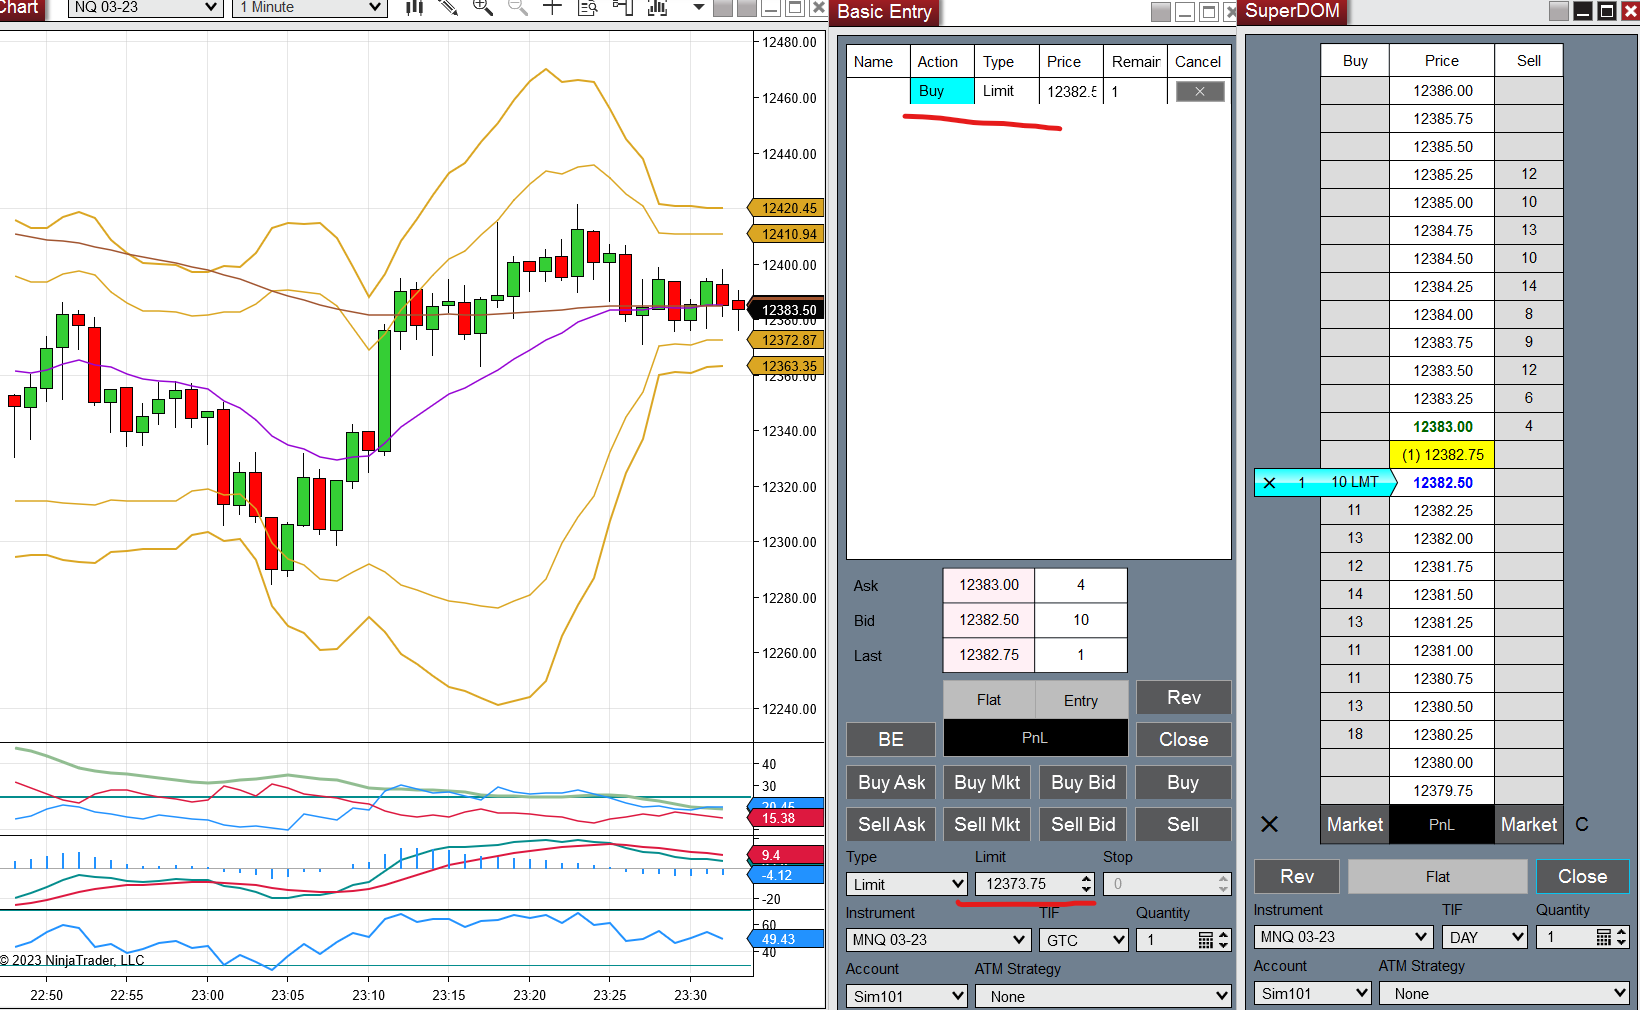Click the SuperDOM Flat button
The image size is (1640, 1010).
click(x=1438, y=876)
